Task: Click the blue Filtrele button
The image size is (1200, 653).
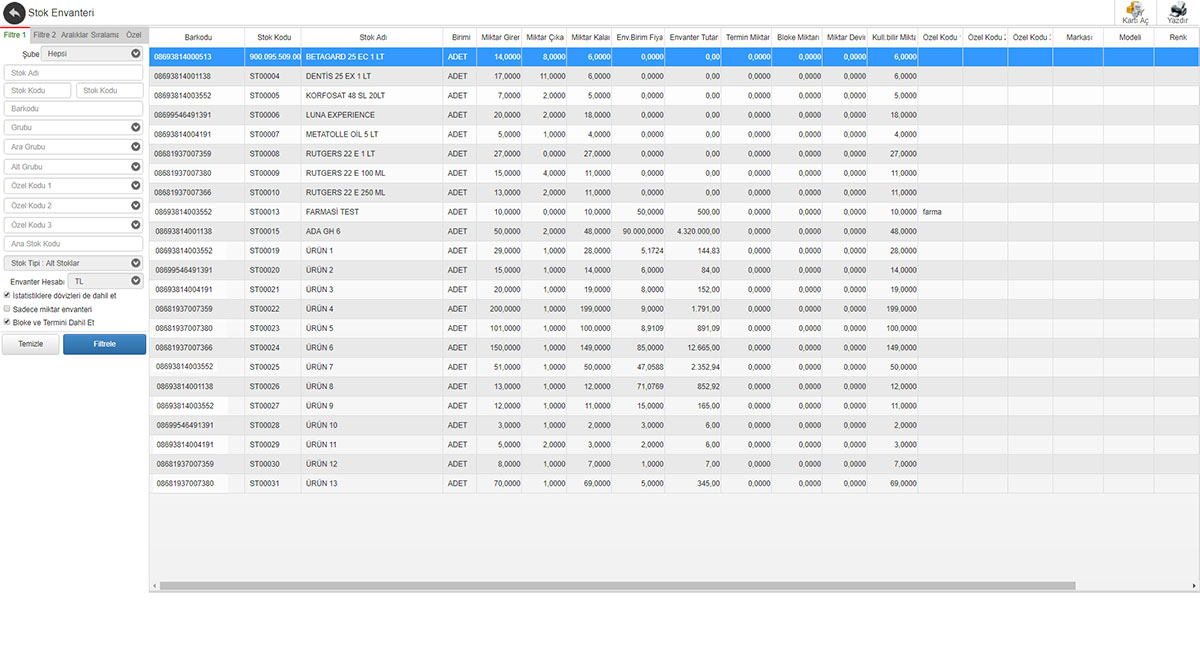Action: [x=104, y=344]
